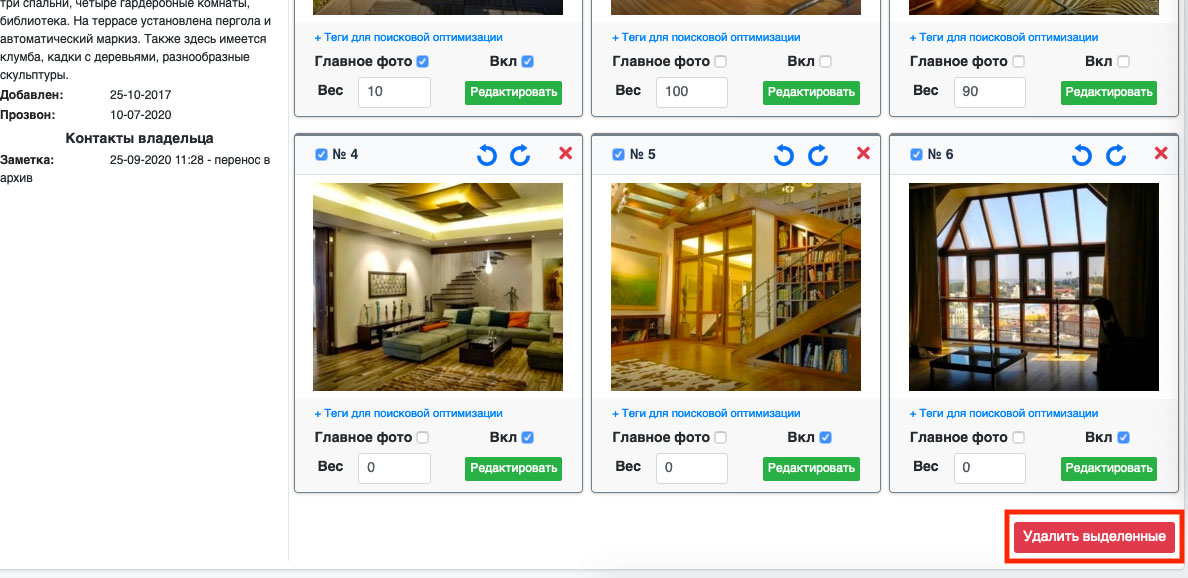Screen dimensions: 1188x578
Task: Click Вес input field of photo №6
Action: [x=990, y=468]
